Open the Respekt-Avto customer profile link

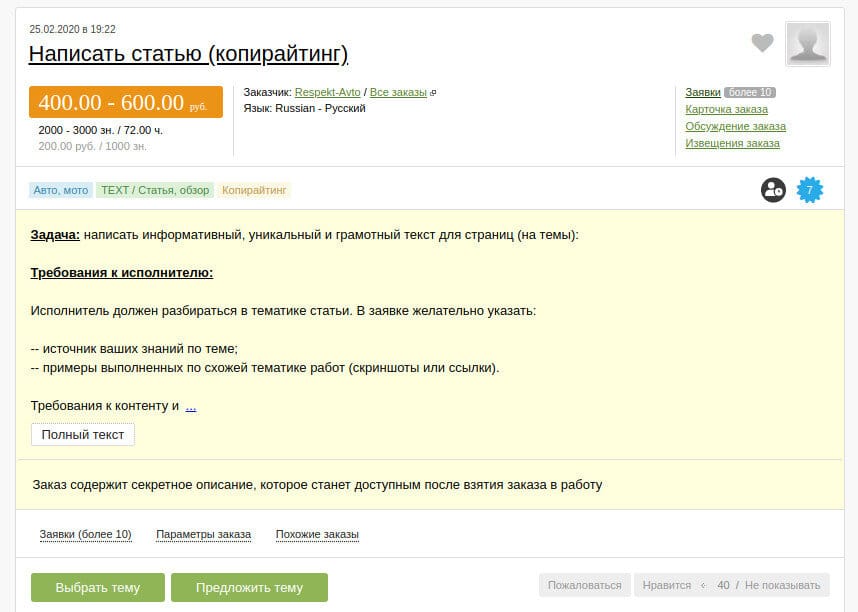[327, 92]
